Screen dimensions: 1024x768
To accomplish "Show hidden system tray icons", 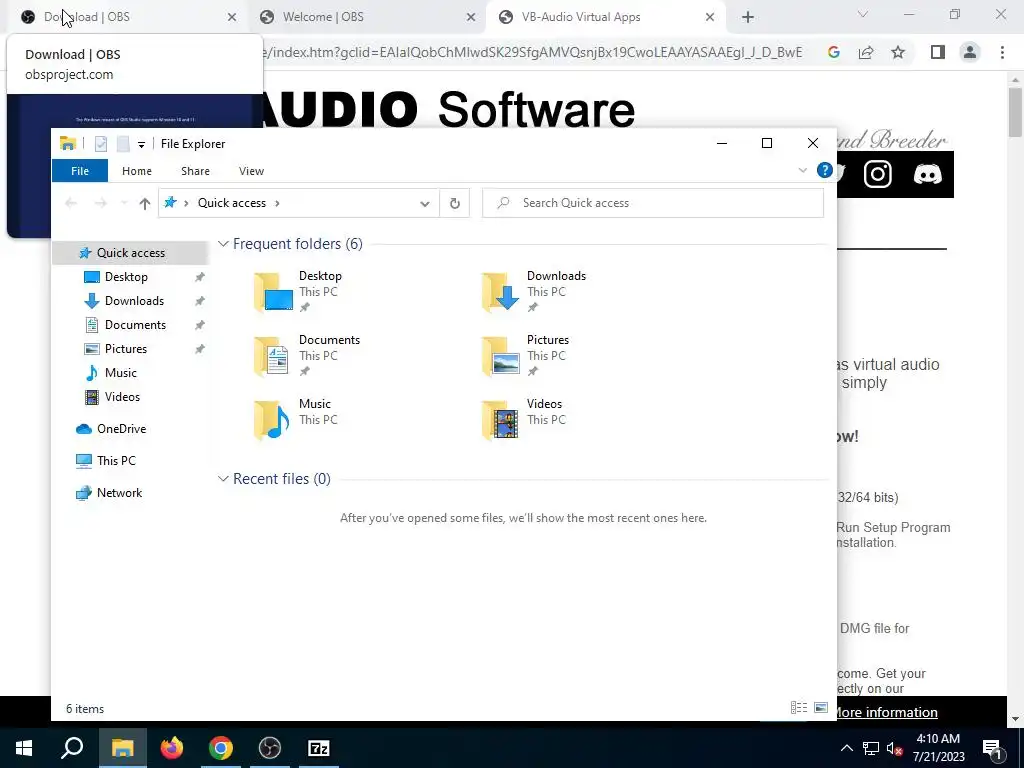I will pos(846,748).
